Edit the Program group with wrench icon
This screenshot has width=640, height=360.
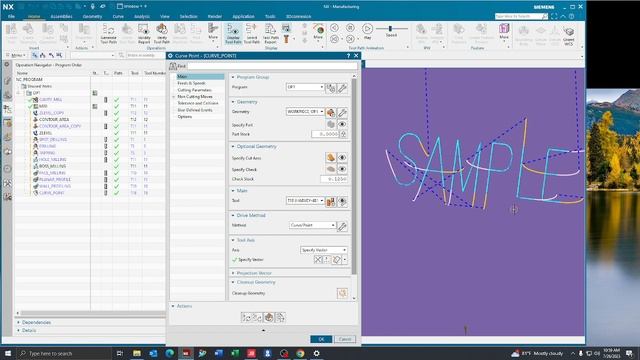tap(342, 88)
